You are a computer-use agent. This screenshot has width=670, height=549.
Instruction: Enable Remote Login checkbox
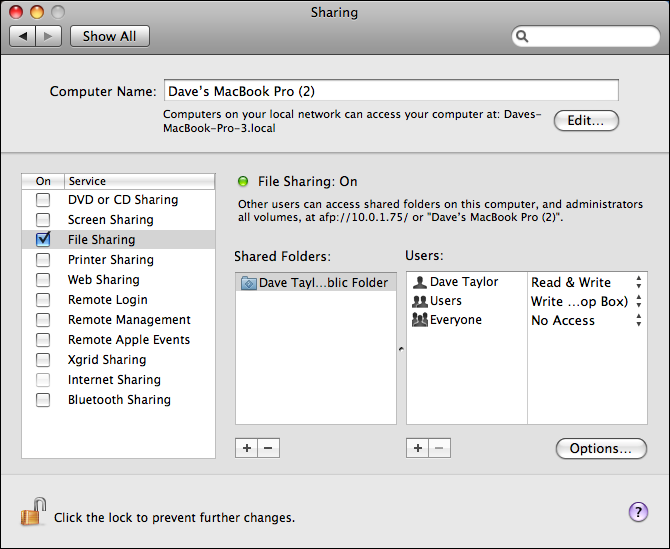click(43, 300)
